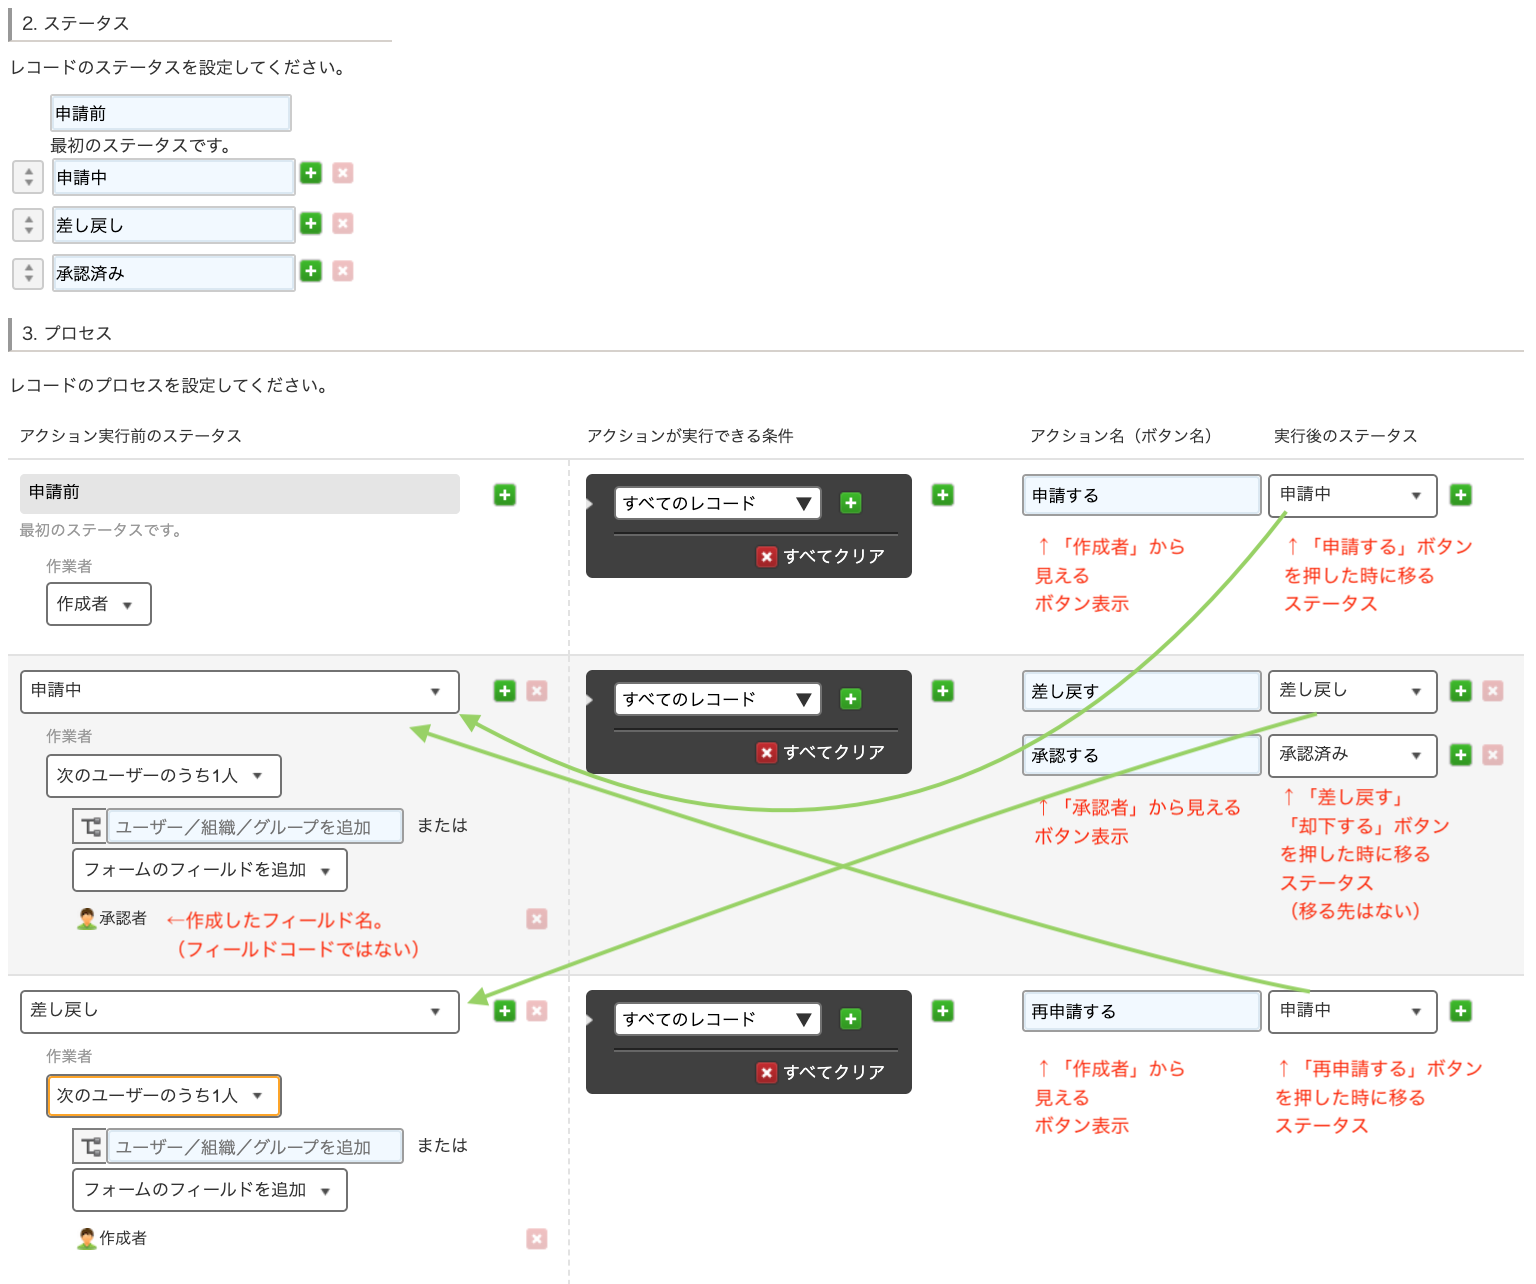
Task: Reorder 申請中 using its stepper arrows
Action: pos(27,176)
